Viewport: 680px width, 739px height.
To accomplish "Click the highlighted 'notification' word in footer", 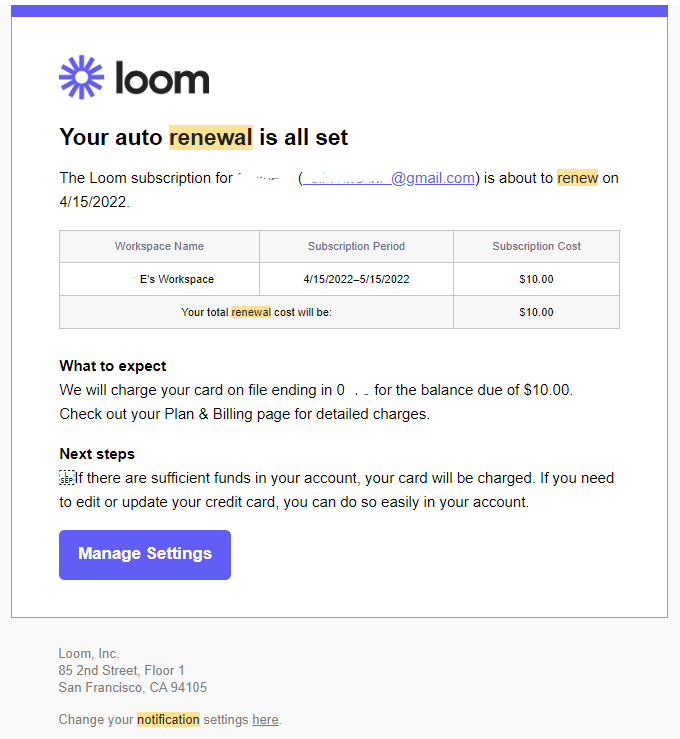I will [168, 719].
